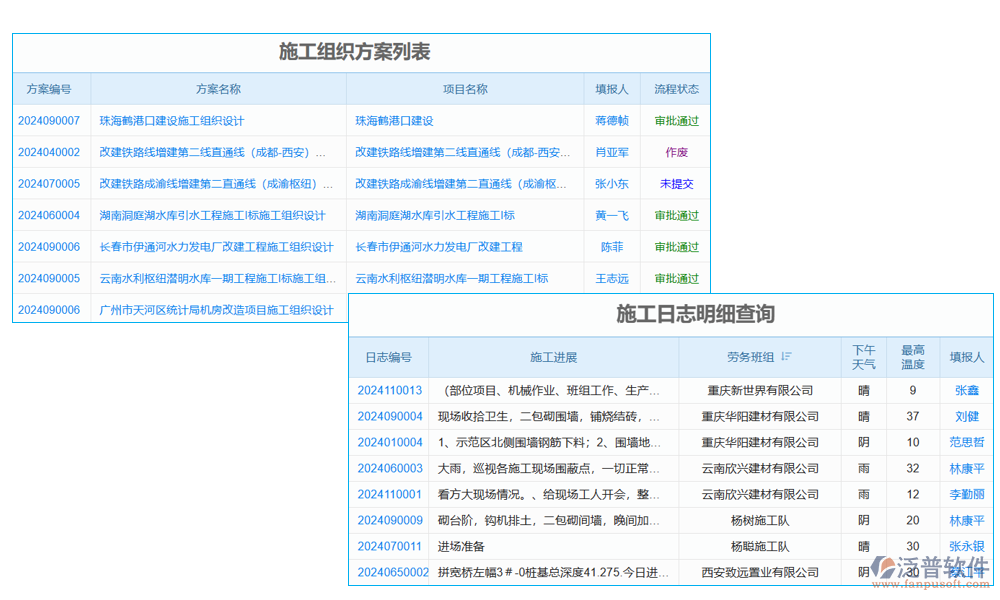Image resolution: width=1000 pixels, height=600 pixels.
Task: Open the 未提交 status link
Action: point(676,183)
